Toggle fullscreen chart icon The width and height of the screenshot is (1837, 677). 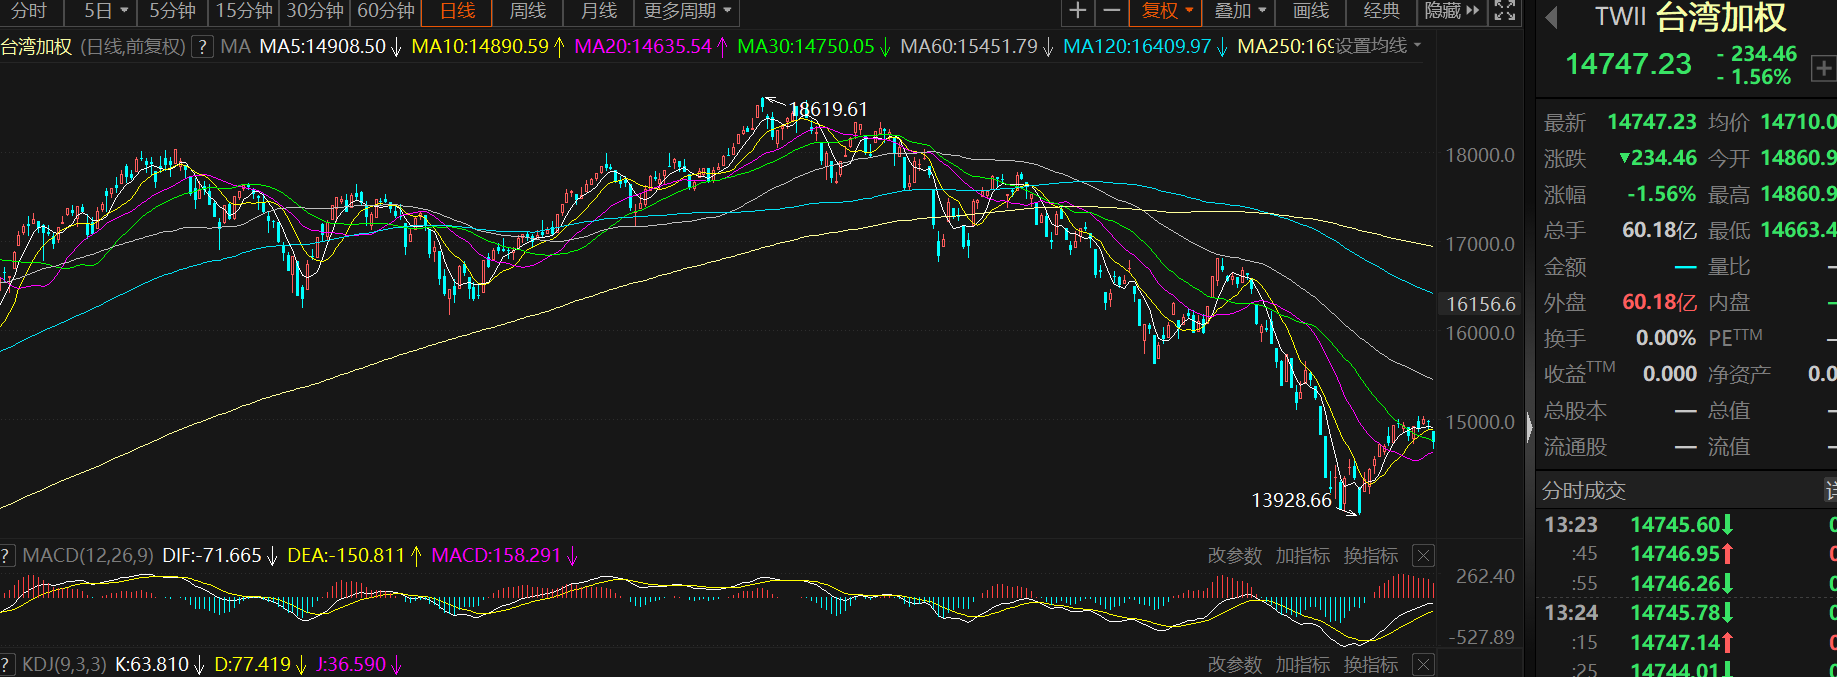[x=1505, y=11]
